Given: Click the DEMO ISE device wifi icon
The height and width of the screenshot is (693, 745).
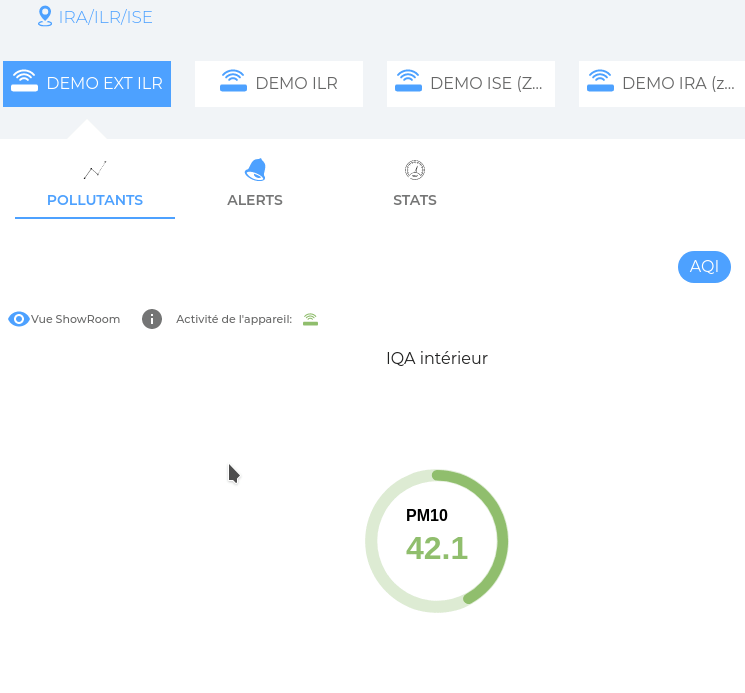Looking at the screenshot, I should tap(408, 81).
